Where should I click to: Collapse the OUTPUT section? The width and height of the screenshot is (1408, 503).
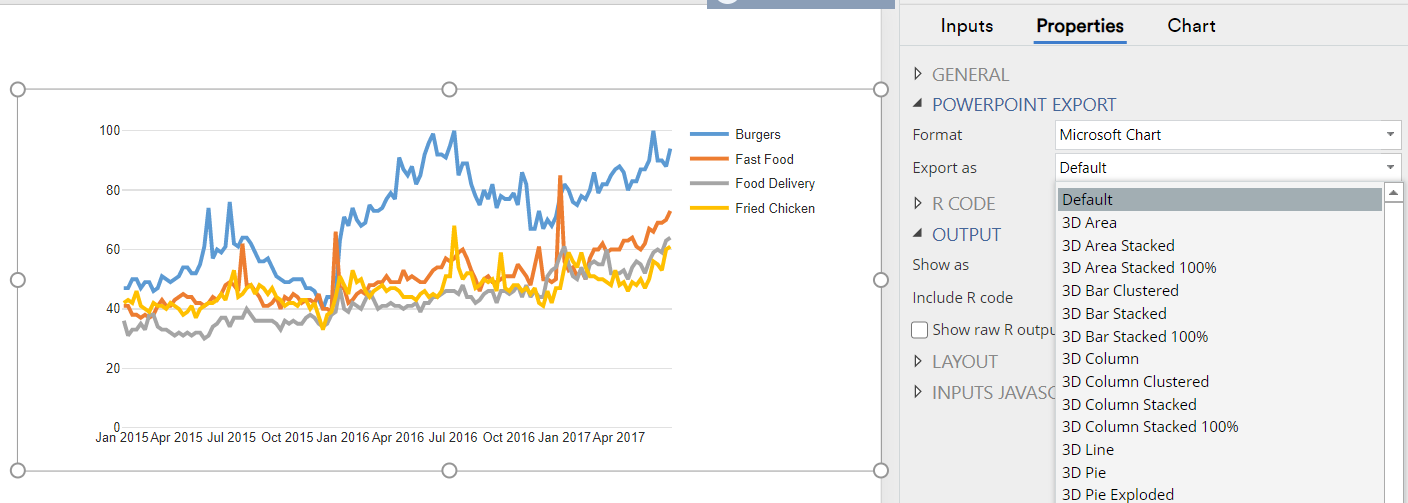tap(919, 234)
